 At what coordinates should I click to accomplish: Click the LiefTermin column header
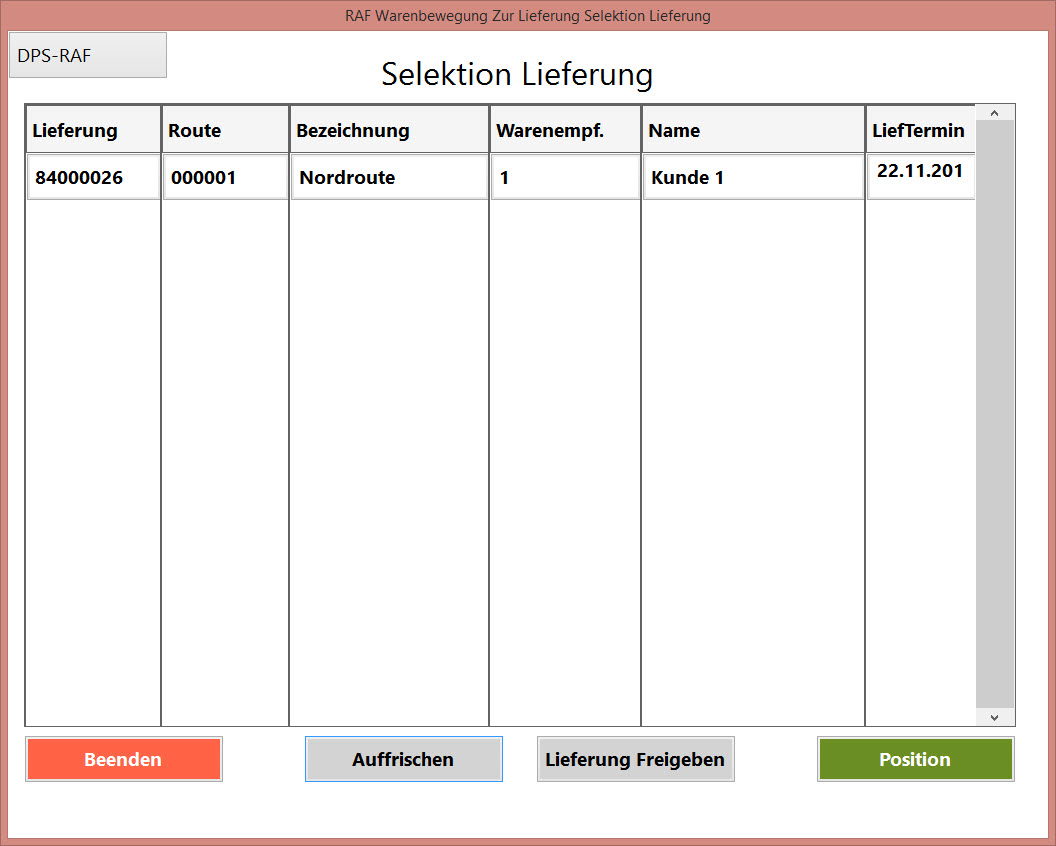tap(919, 131)
